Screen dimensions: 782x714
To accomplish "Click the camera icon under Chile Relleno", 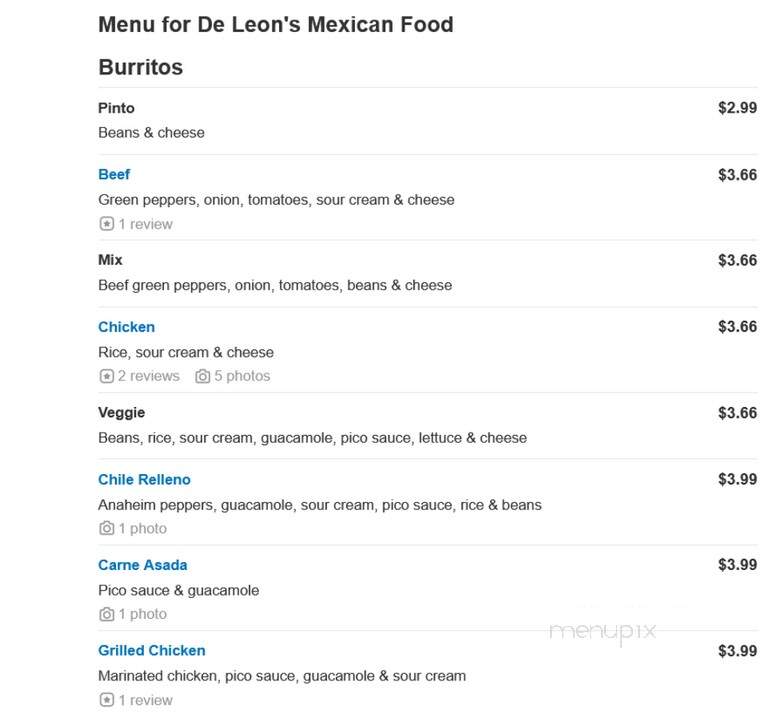I will (106, 528).
